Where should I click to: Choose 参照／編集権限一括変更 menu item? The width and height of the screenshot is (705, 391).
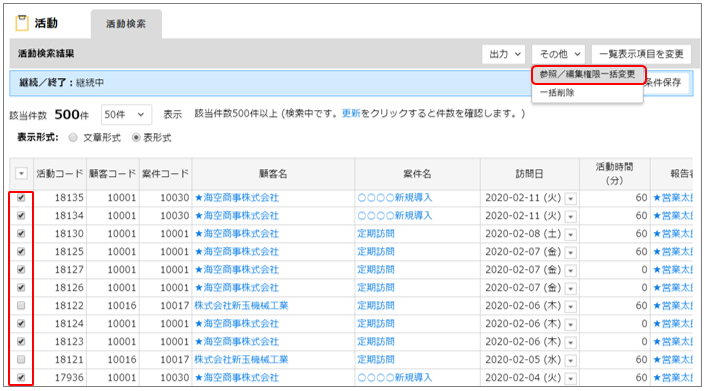(588, 75)
